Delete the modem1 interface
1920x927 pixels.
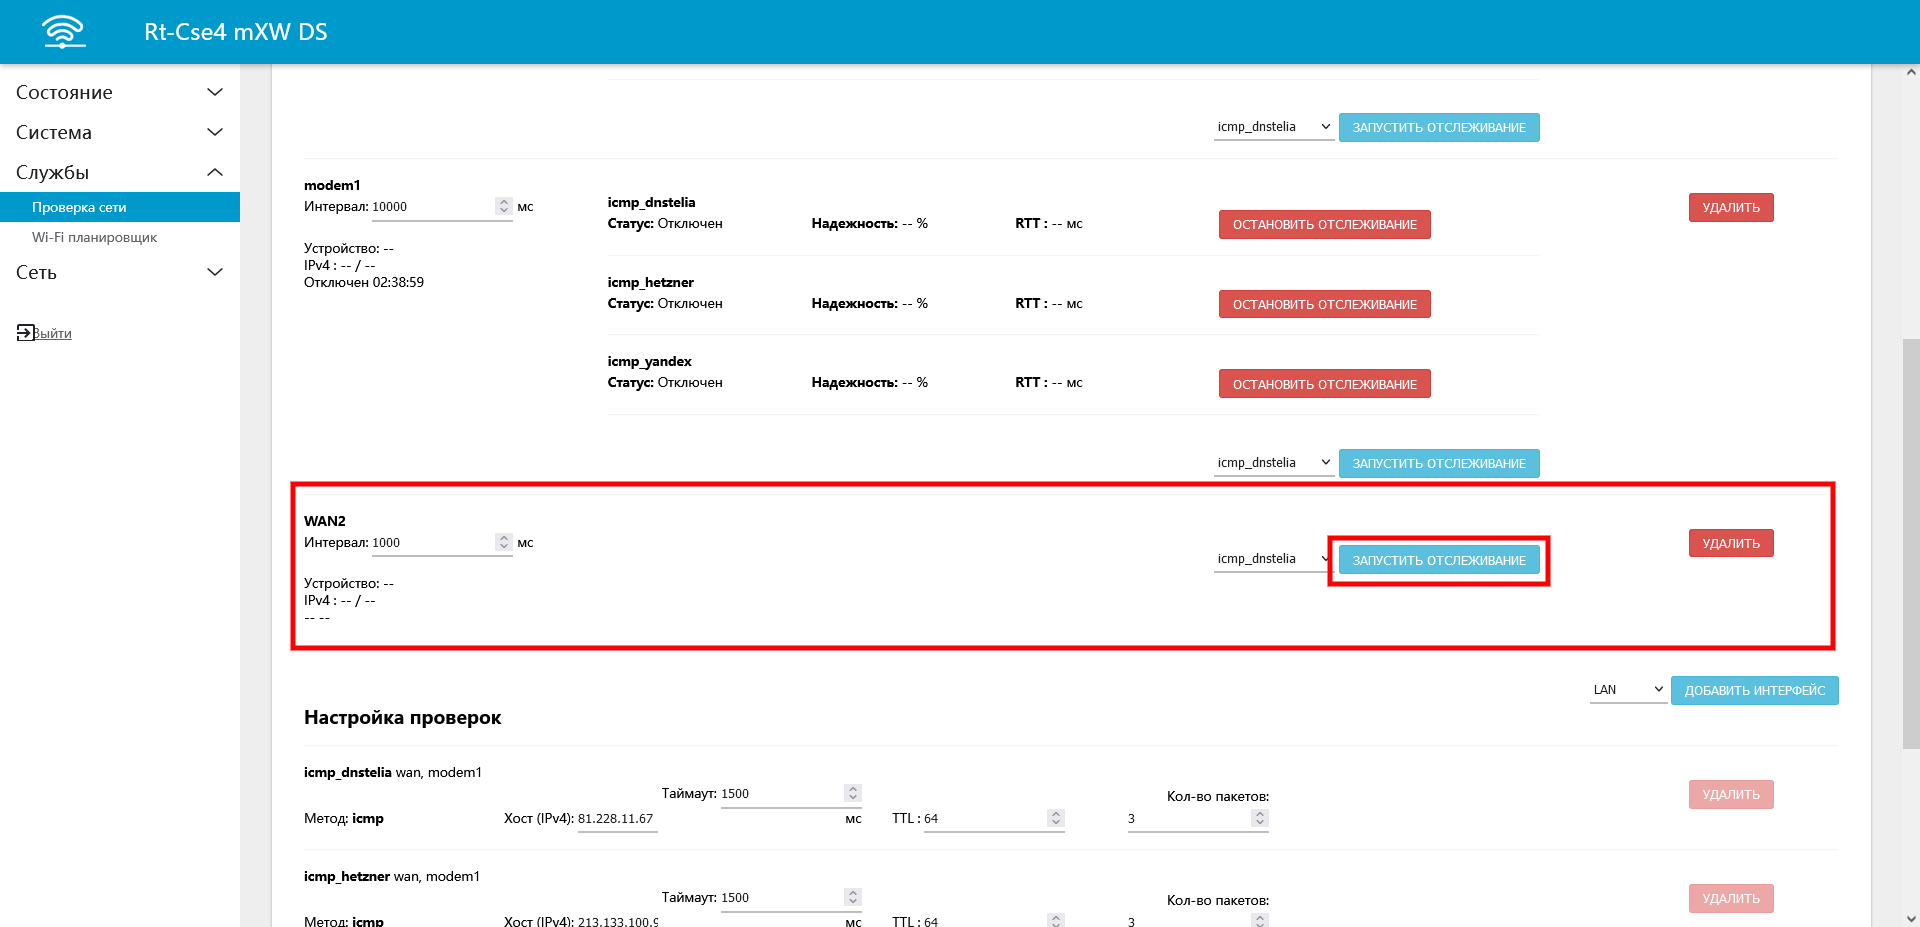[x=1730, y=207]
